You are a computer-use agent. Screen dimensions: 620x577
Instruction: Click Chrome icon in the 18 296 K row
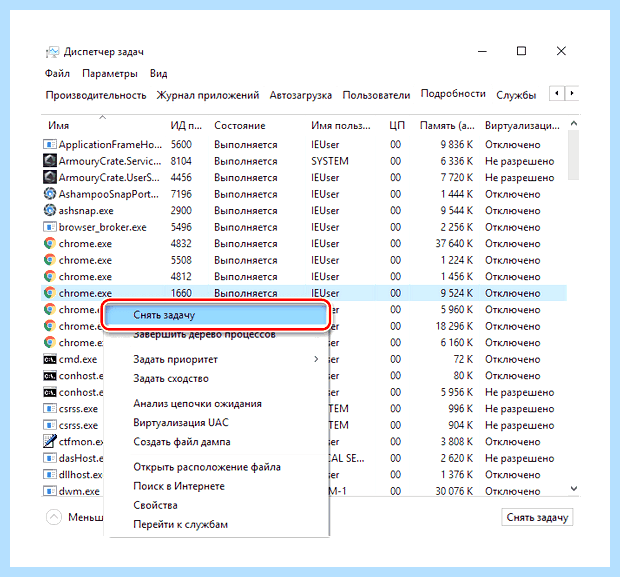coord(49,326)
